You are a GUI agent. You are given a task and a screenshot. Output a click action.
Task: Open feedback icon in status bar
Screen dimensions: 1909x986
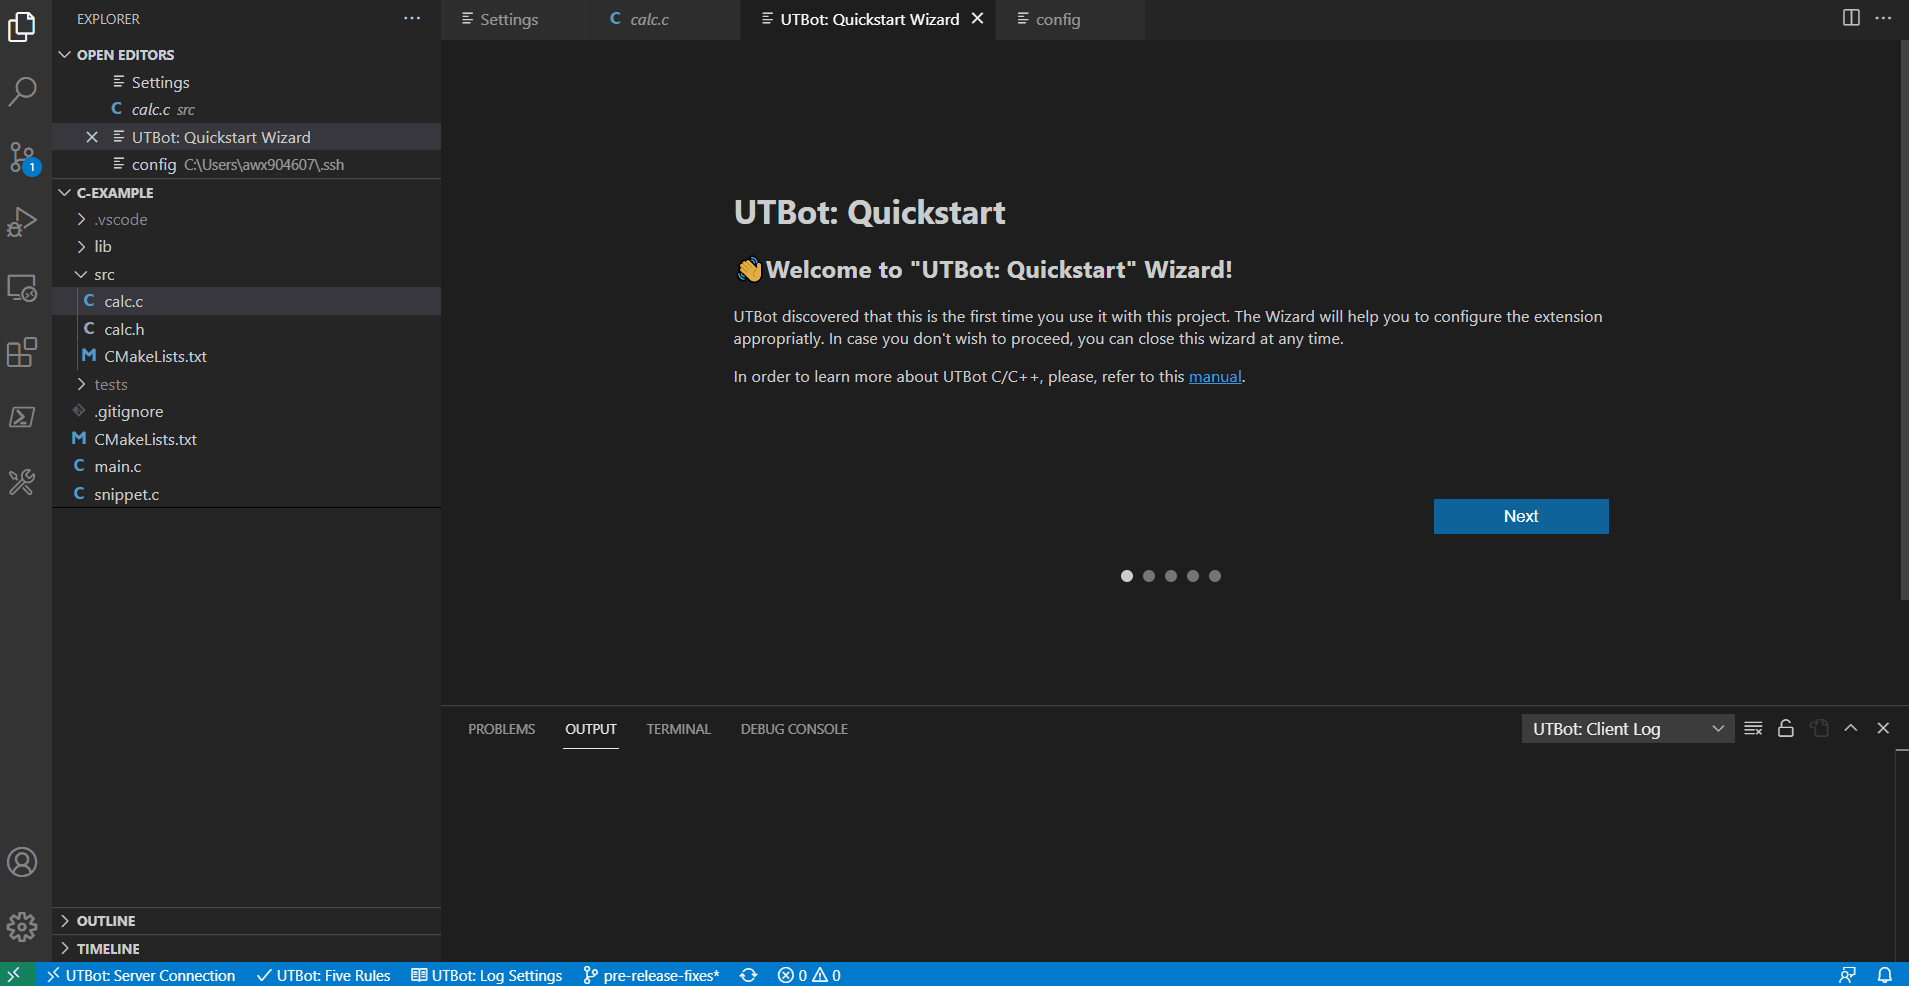click(x=1847, y=975)
